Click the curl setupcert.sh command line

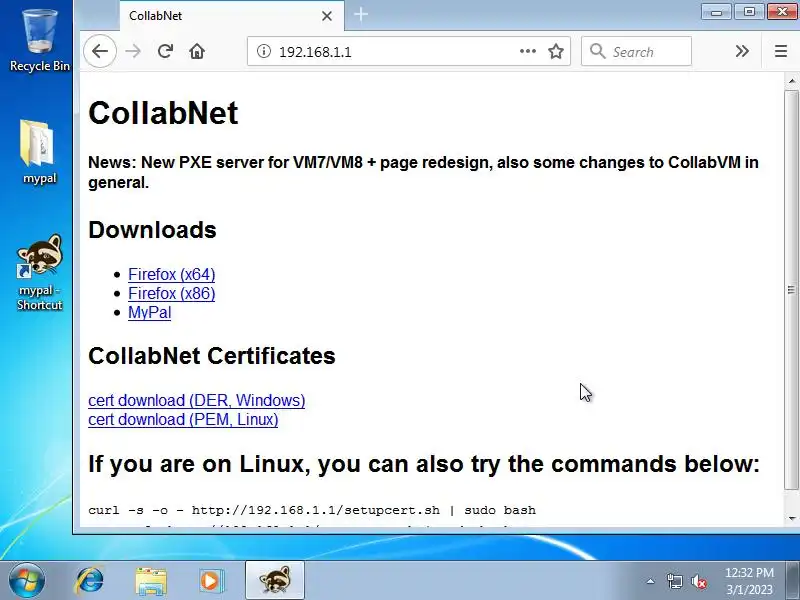[x=312, y=510]
